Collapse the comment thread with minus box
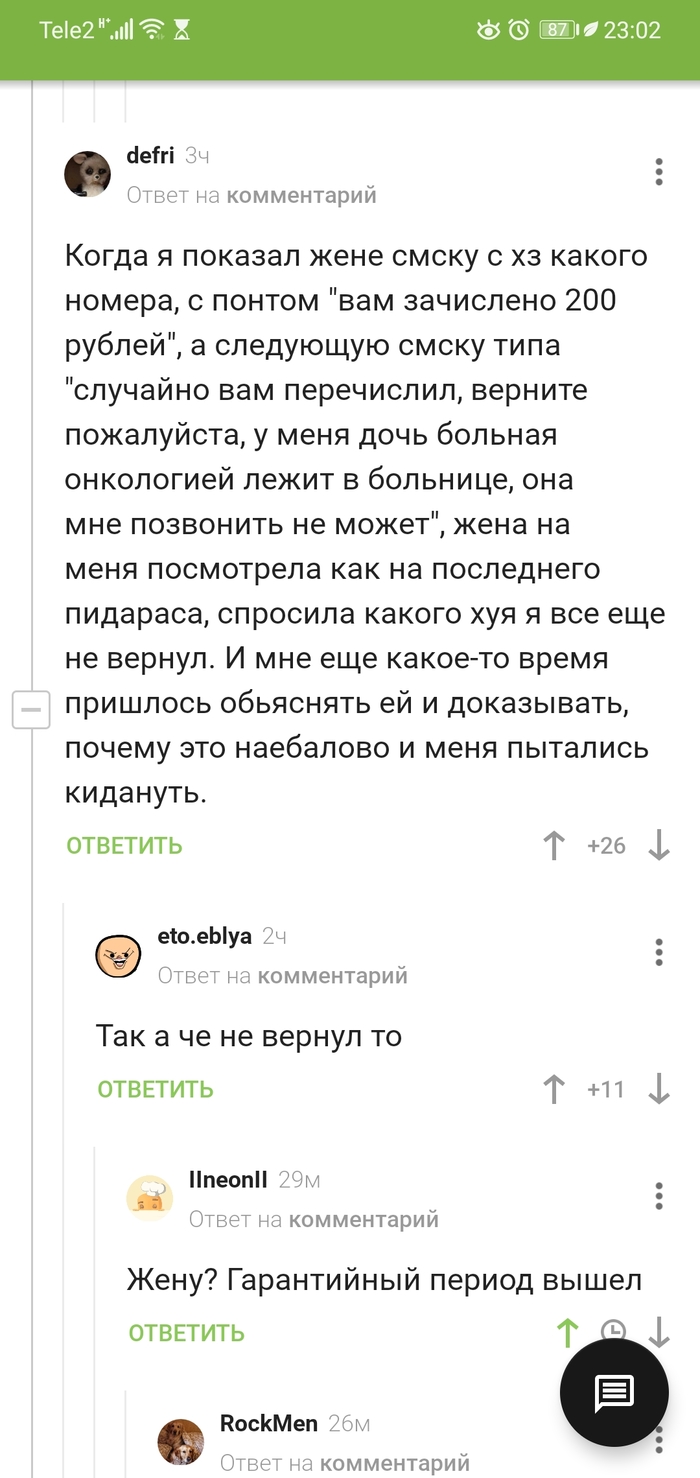Image resolution: width=700 pixels, height=1478 pixels. pos(31,711)
